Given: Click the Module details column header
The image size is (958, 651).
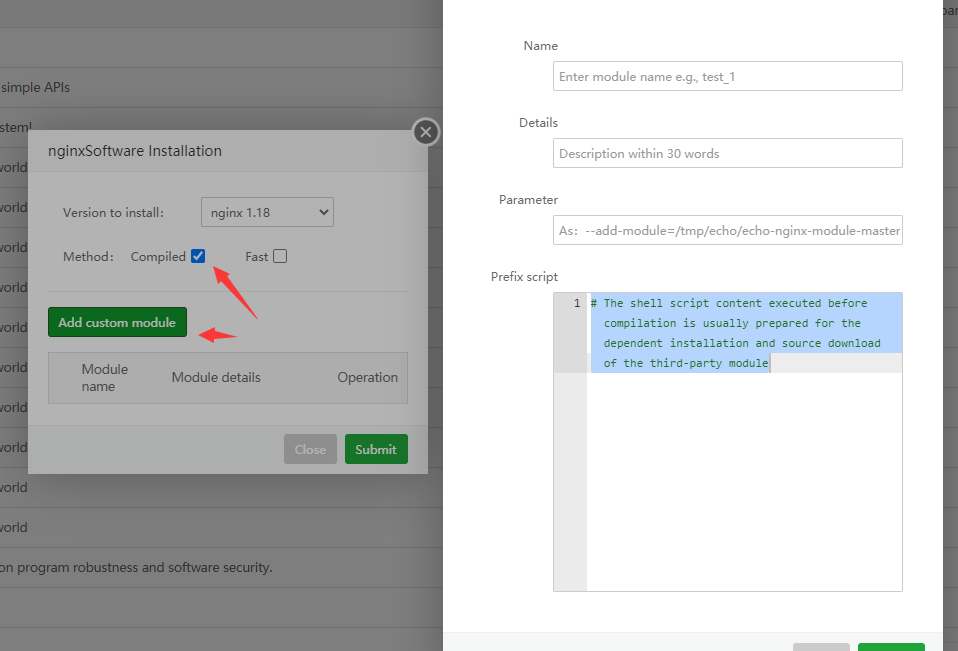Looking at the screenshot, I should tap(216, 378).
